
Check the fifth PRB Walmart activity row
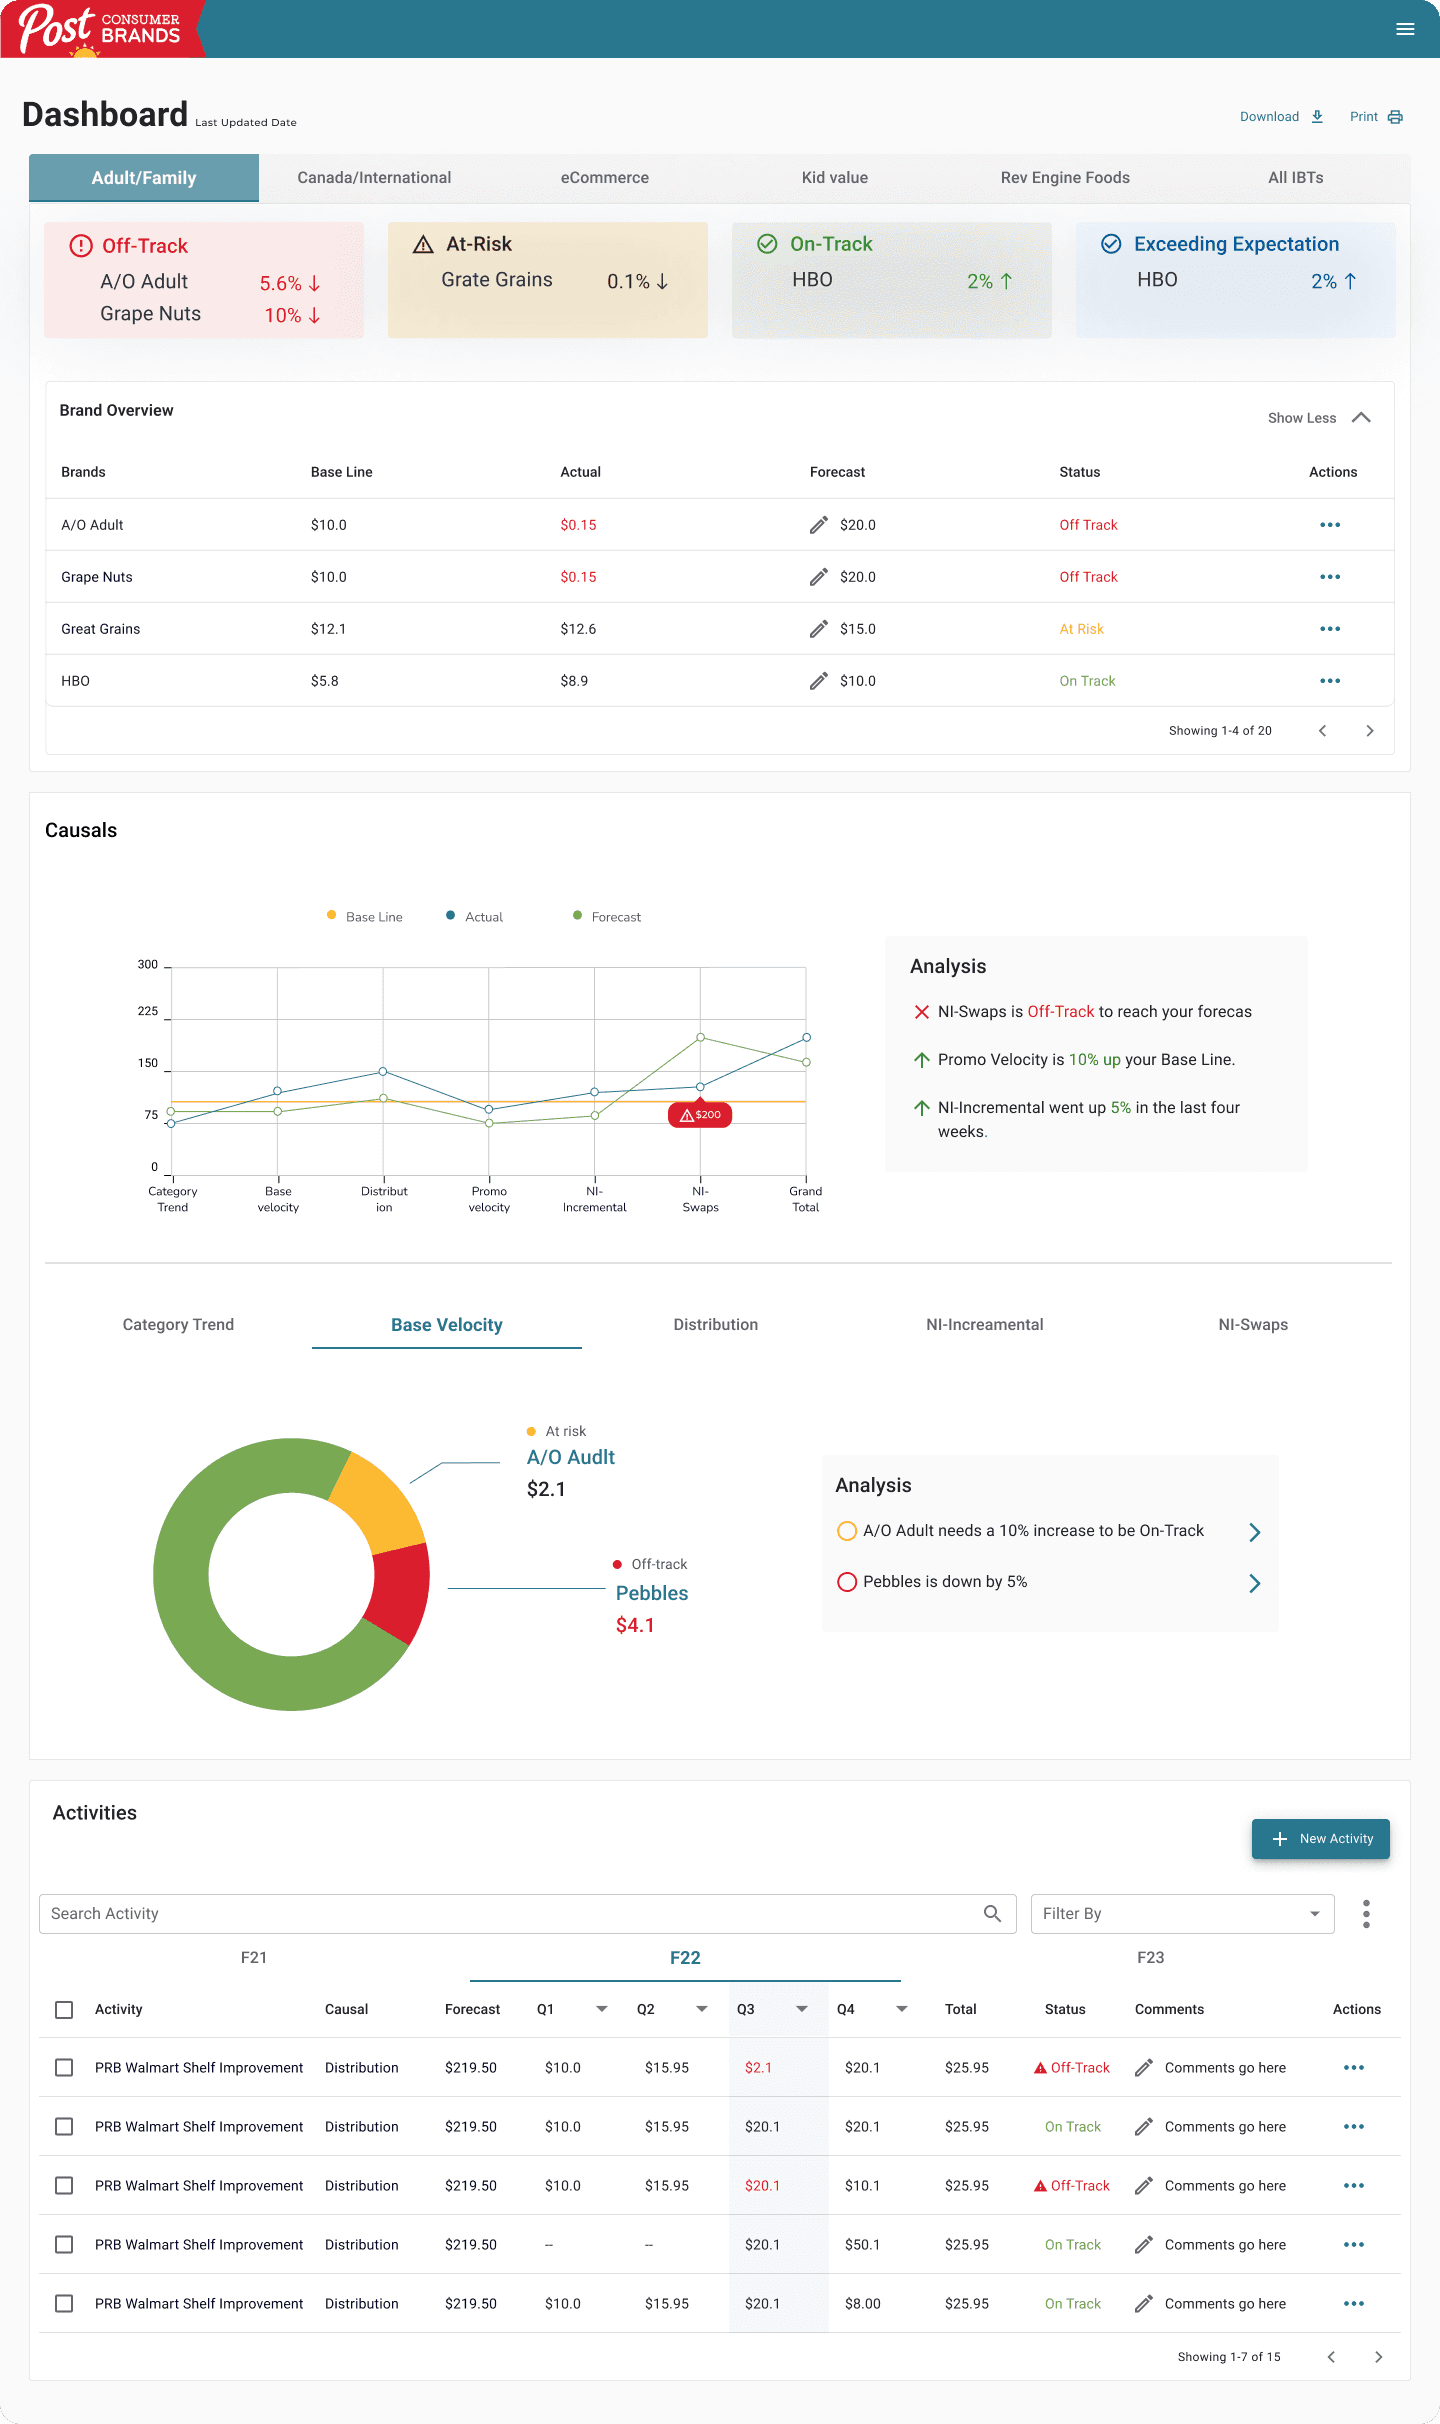tap(64, 2303)
